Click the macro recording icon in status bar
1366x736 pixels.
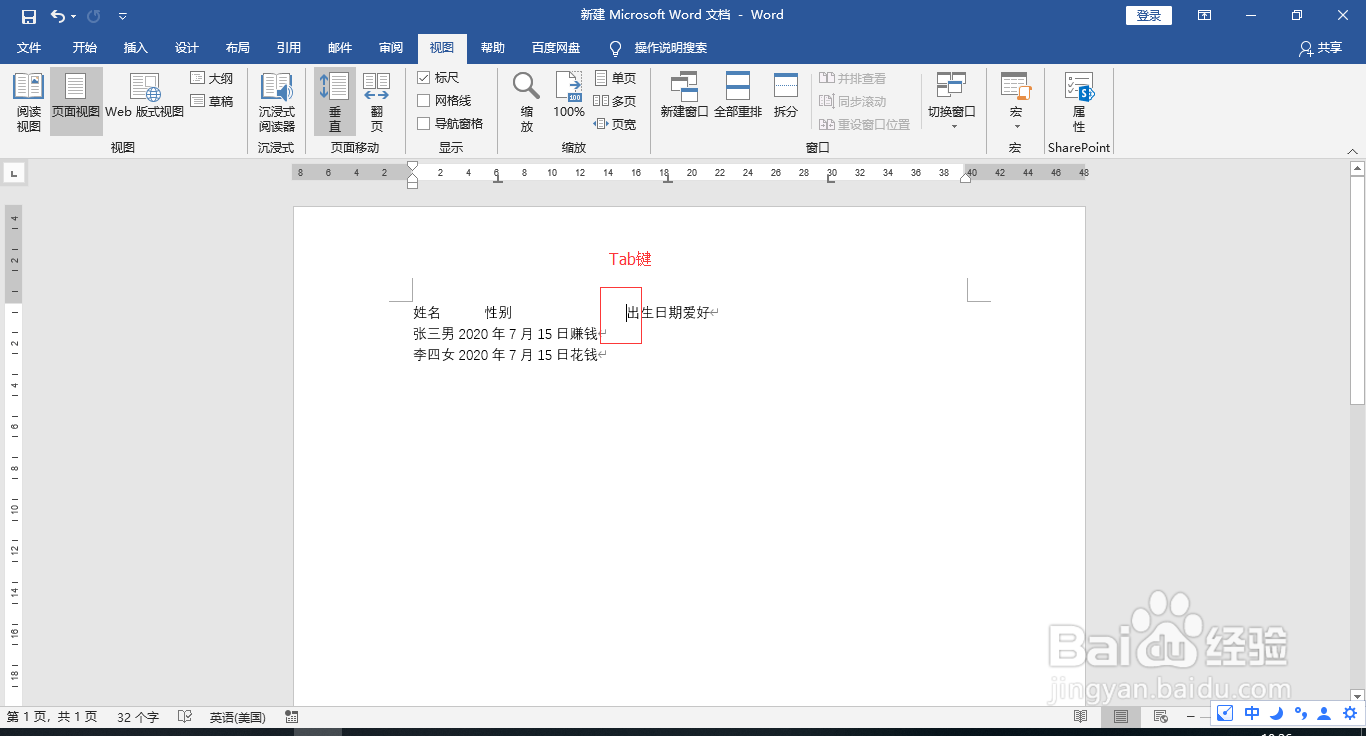[x=292, y=717]
